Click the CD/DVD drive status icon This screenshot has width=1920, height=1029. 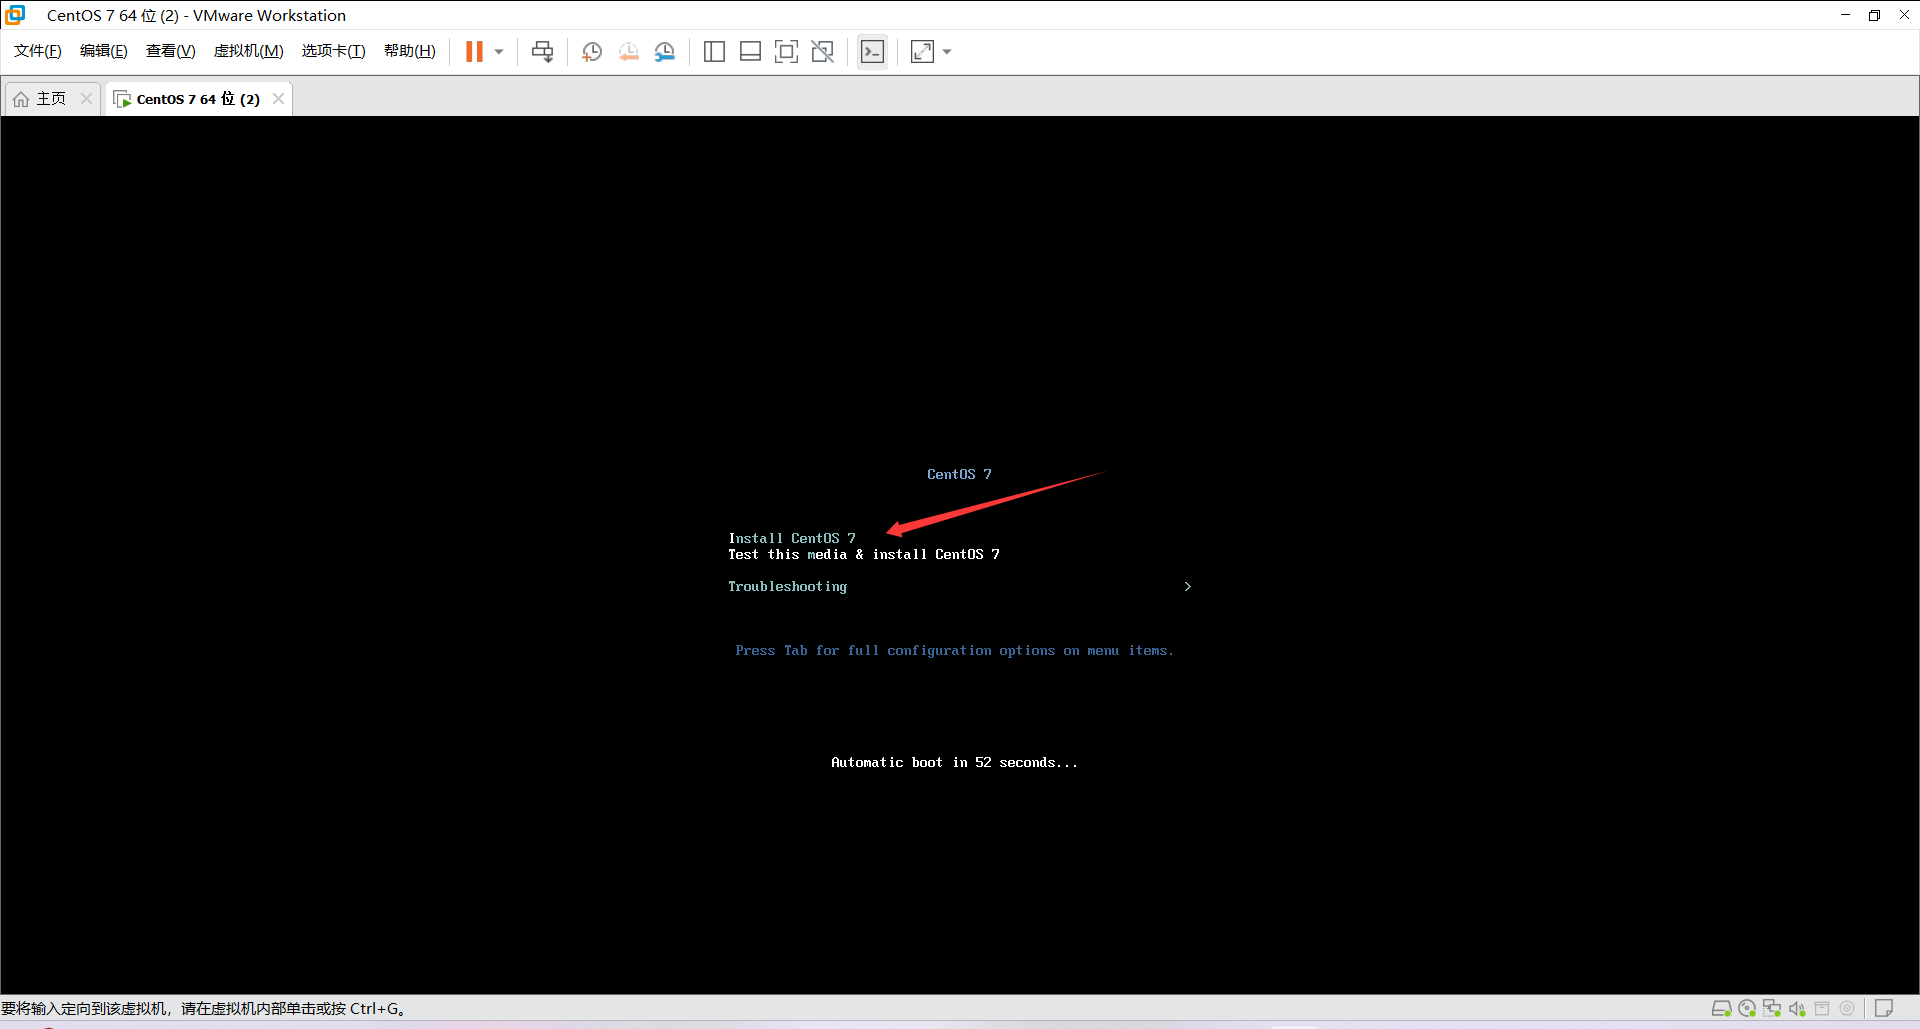pos(1747,1008)
